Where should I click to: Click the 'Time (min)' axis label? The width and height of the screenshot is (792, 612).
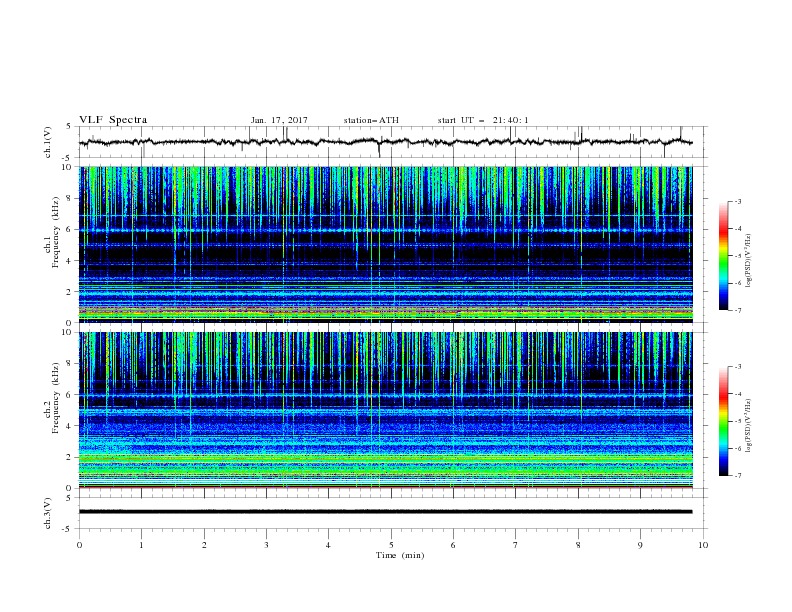pyautogui.click(x=400, y=555)
